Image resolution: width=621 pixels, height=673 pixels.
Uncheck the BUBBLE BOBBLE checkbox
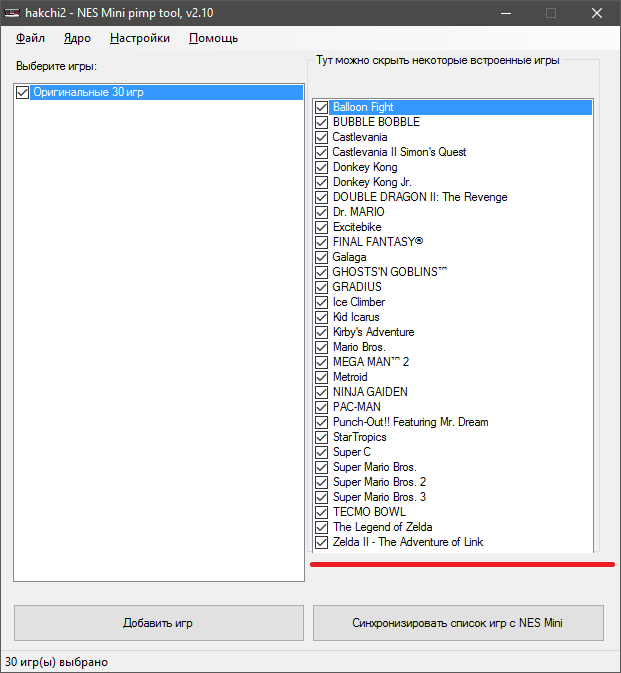tap(321, 122)
